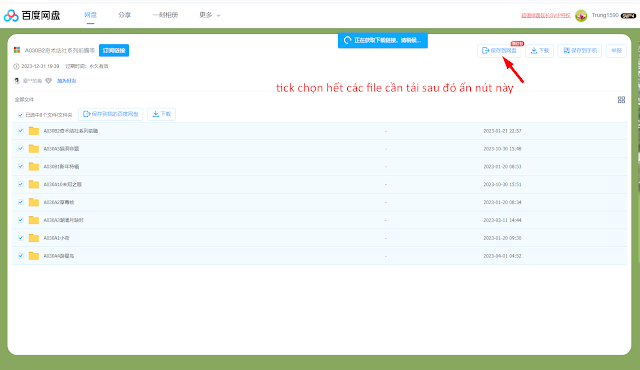This screenshot has width=640, height=370.
Task: Uncheck the first folder's checkbox
Action: 21,131
